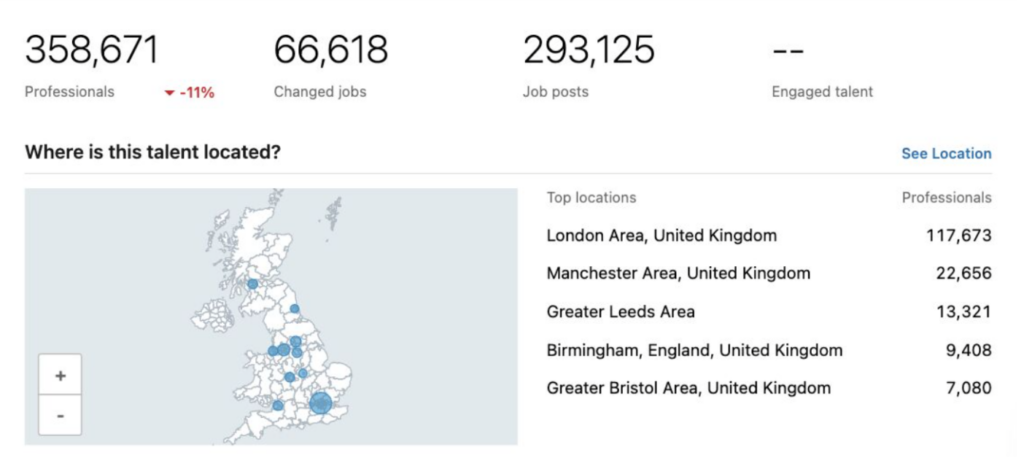Zoom out the map with minus button

pos(60,415)
